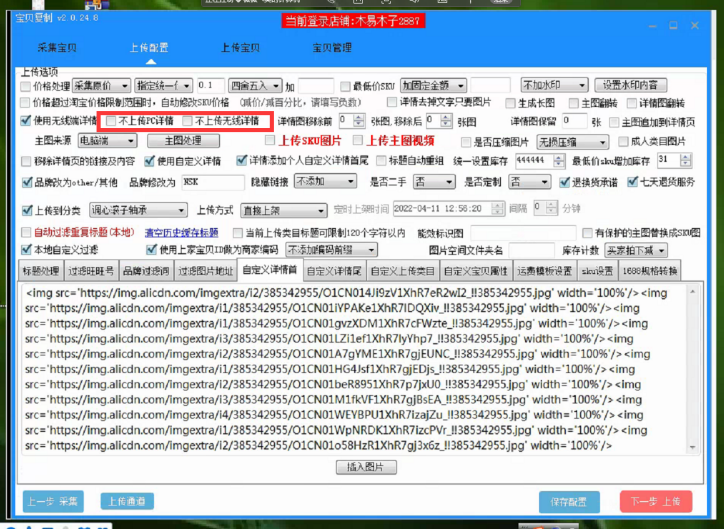Open the 主图来源 电脑端 dropdown
This screenshot has width=724, height=529.
pyautogui.click(x=107, y=140)
